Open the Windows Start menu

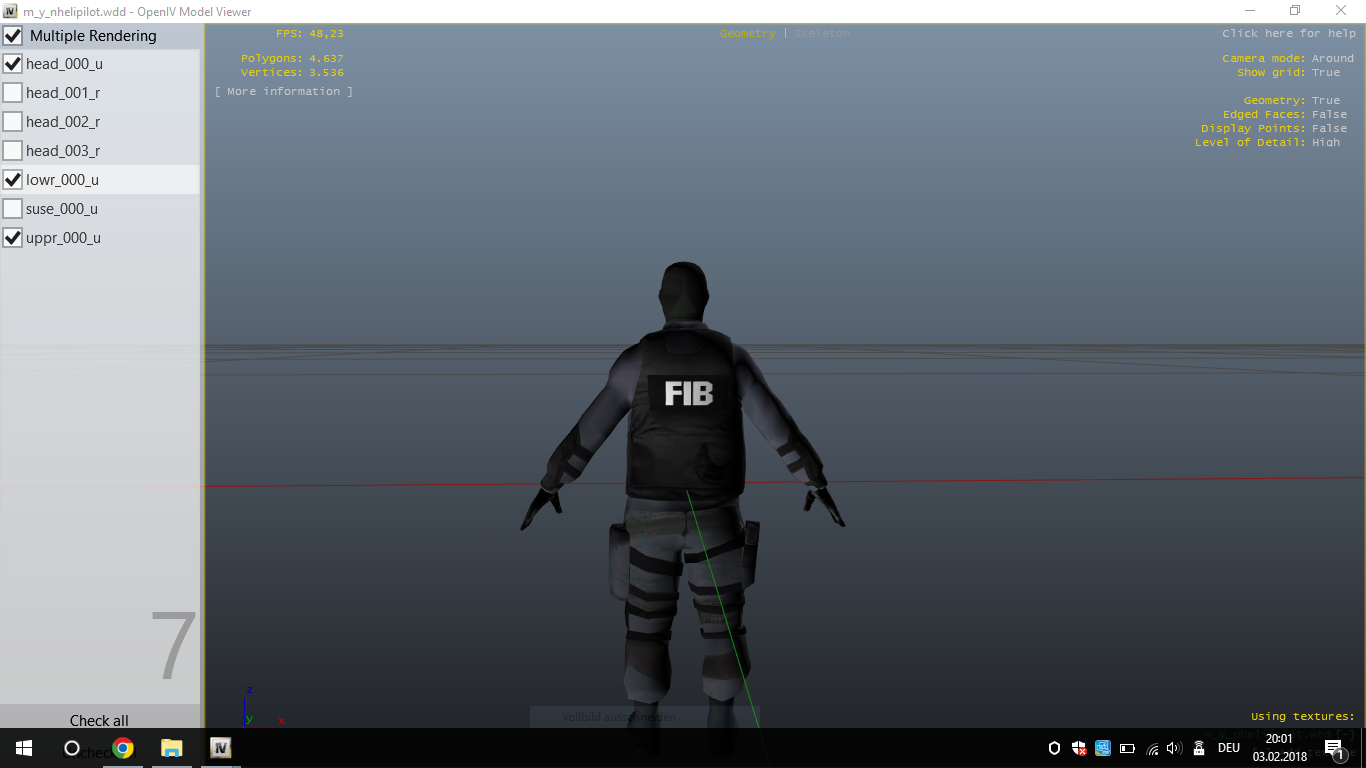pos(24,748)
